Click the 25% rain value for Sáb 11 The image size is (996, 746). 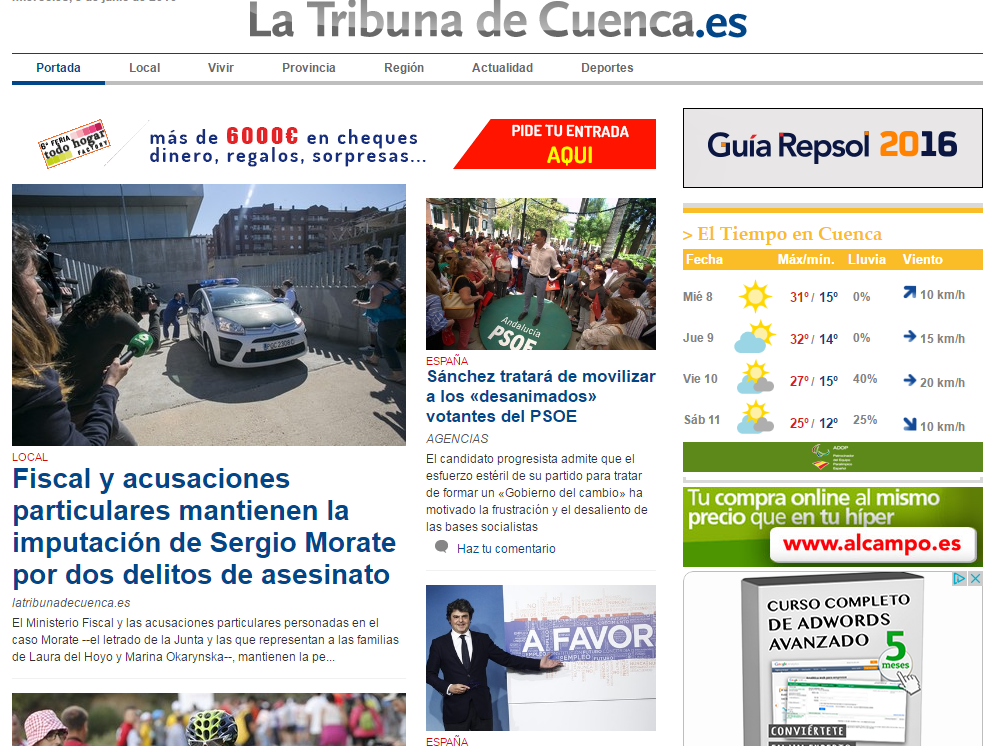coord(865,420)
